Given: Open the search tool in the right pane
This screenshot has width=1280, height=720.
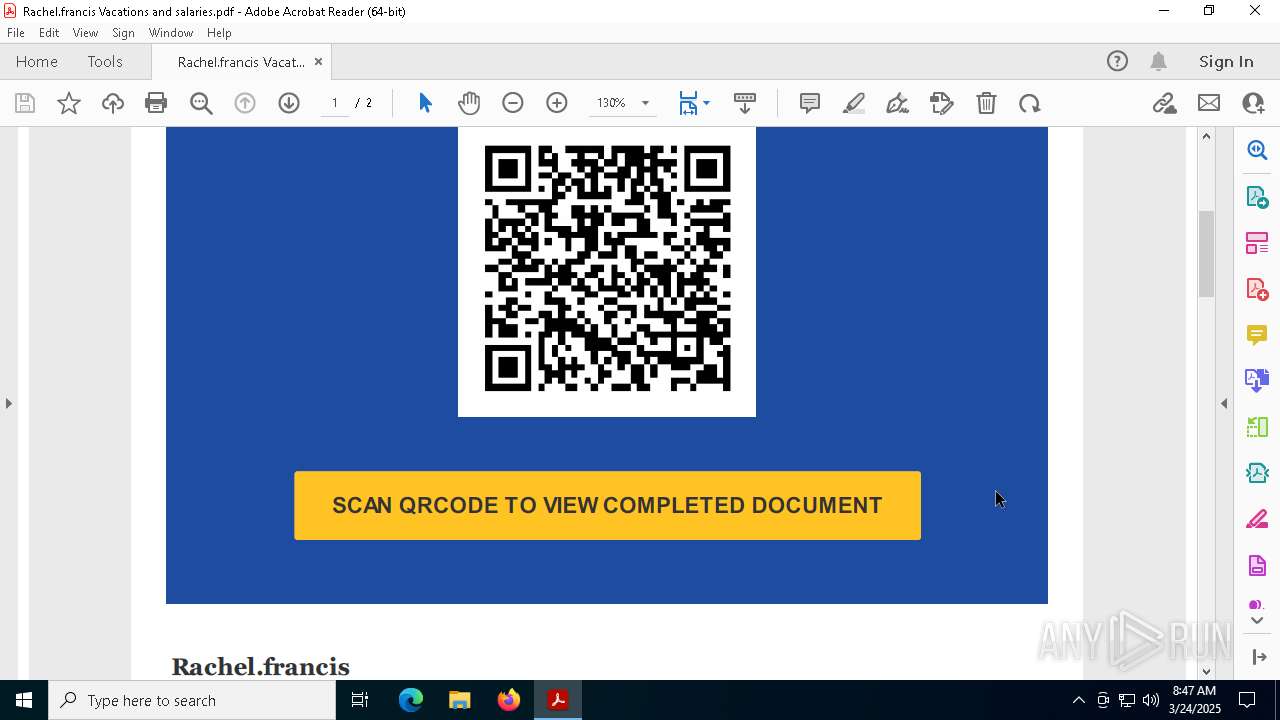Looking at the screenshot, I should 1257,150.
